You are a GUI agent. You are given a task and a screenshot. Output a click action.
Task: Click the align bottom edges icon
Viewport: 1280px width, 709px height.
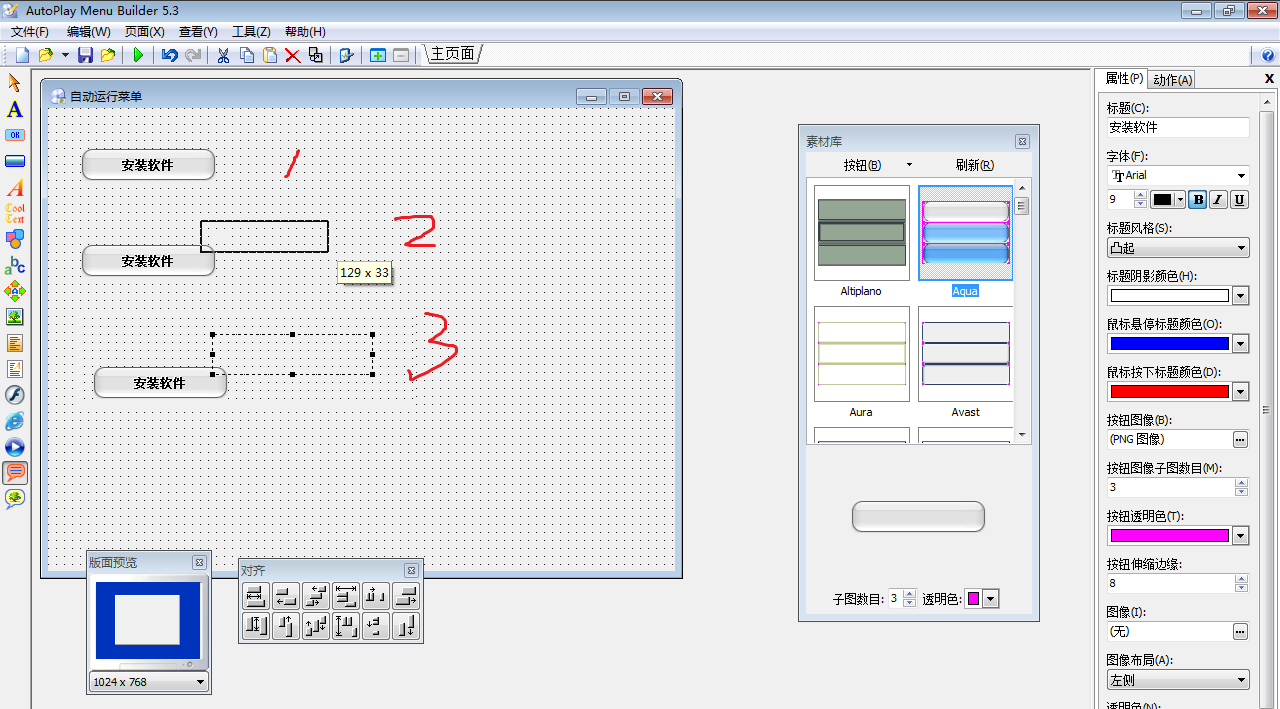tap(406, 627)
